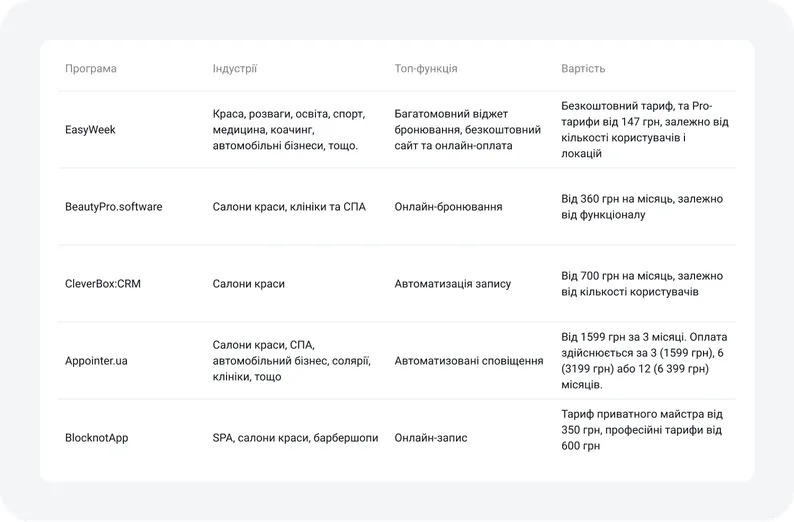This screenshot has width=794, height=522.
Task: Click the Індустрії column header
Action: click(x=234, y=68)
